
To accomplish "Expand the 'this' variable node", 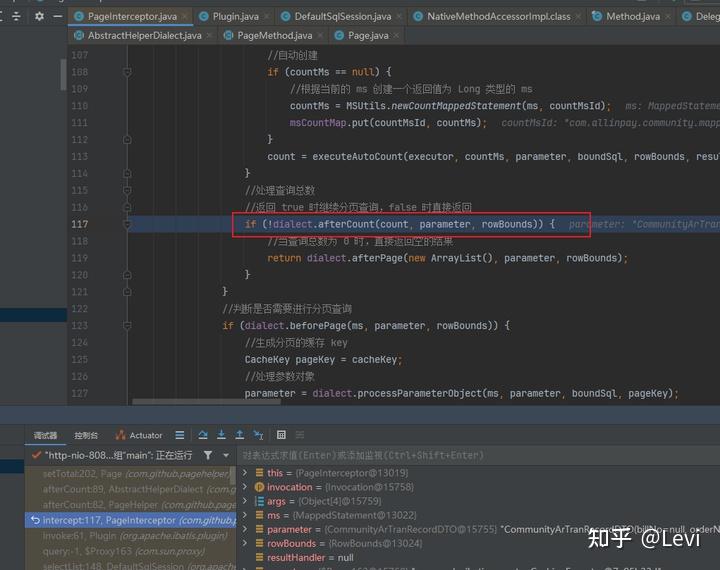I will (245, 473).
